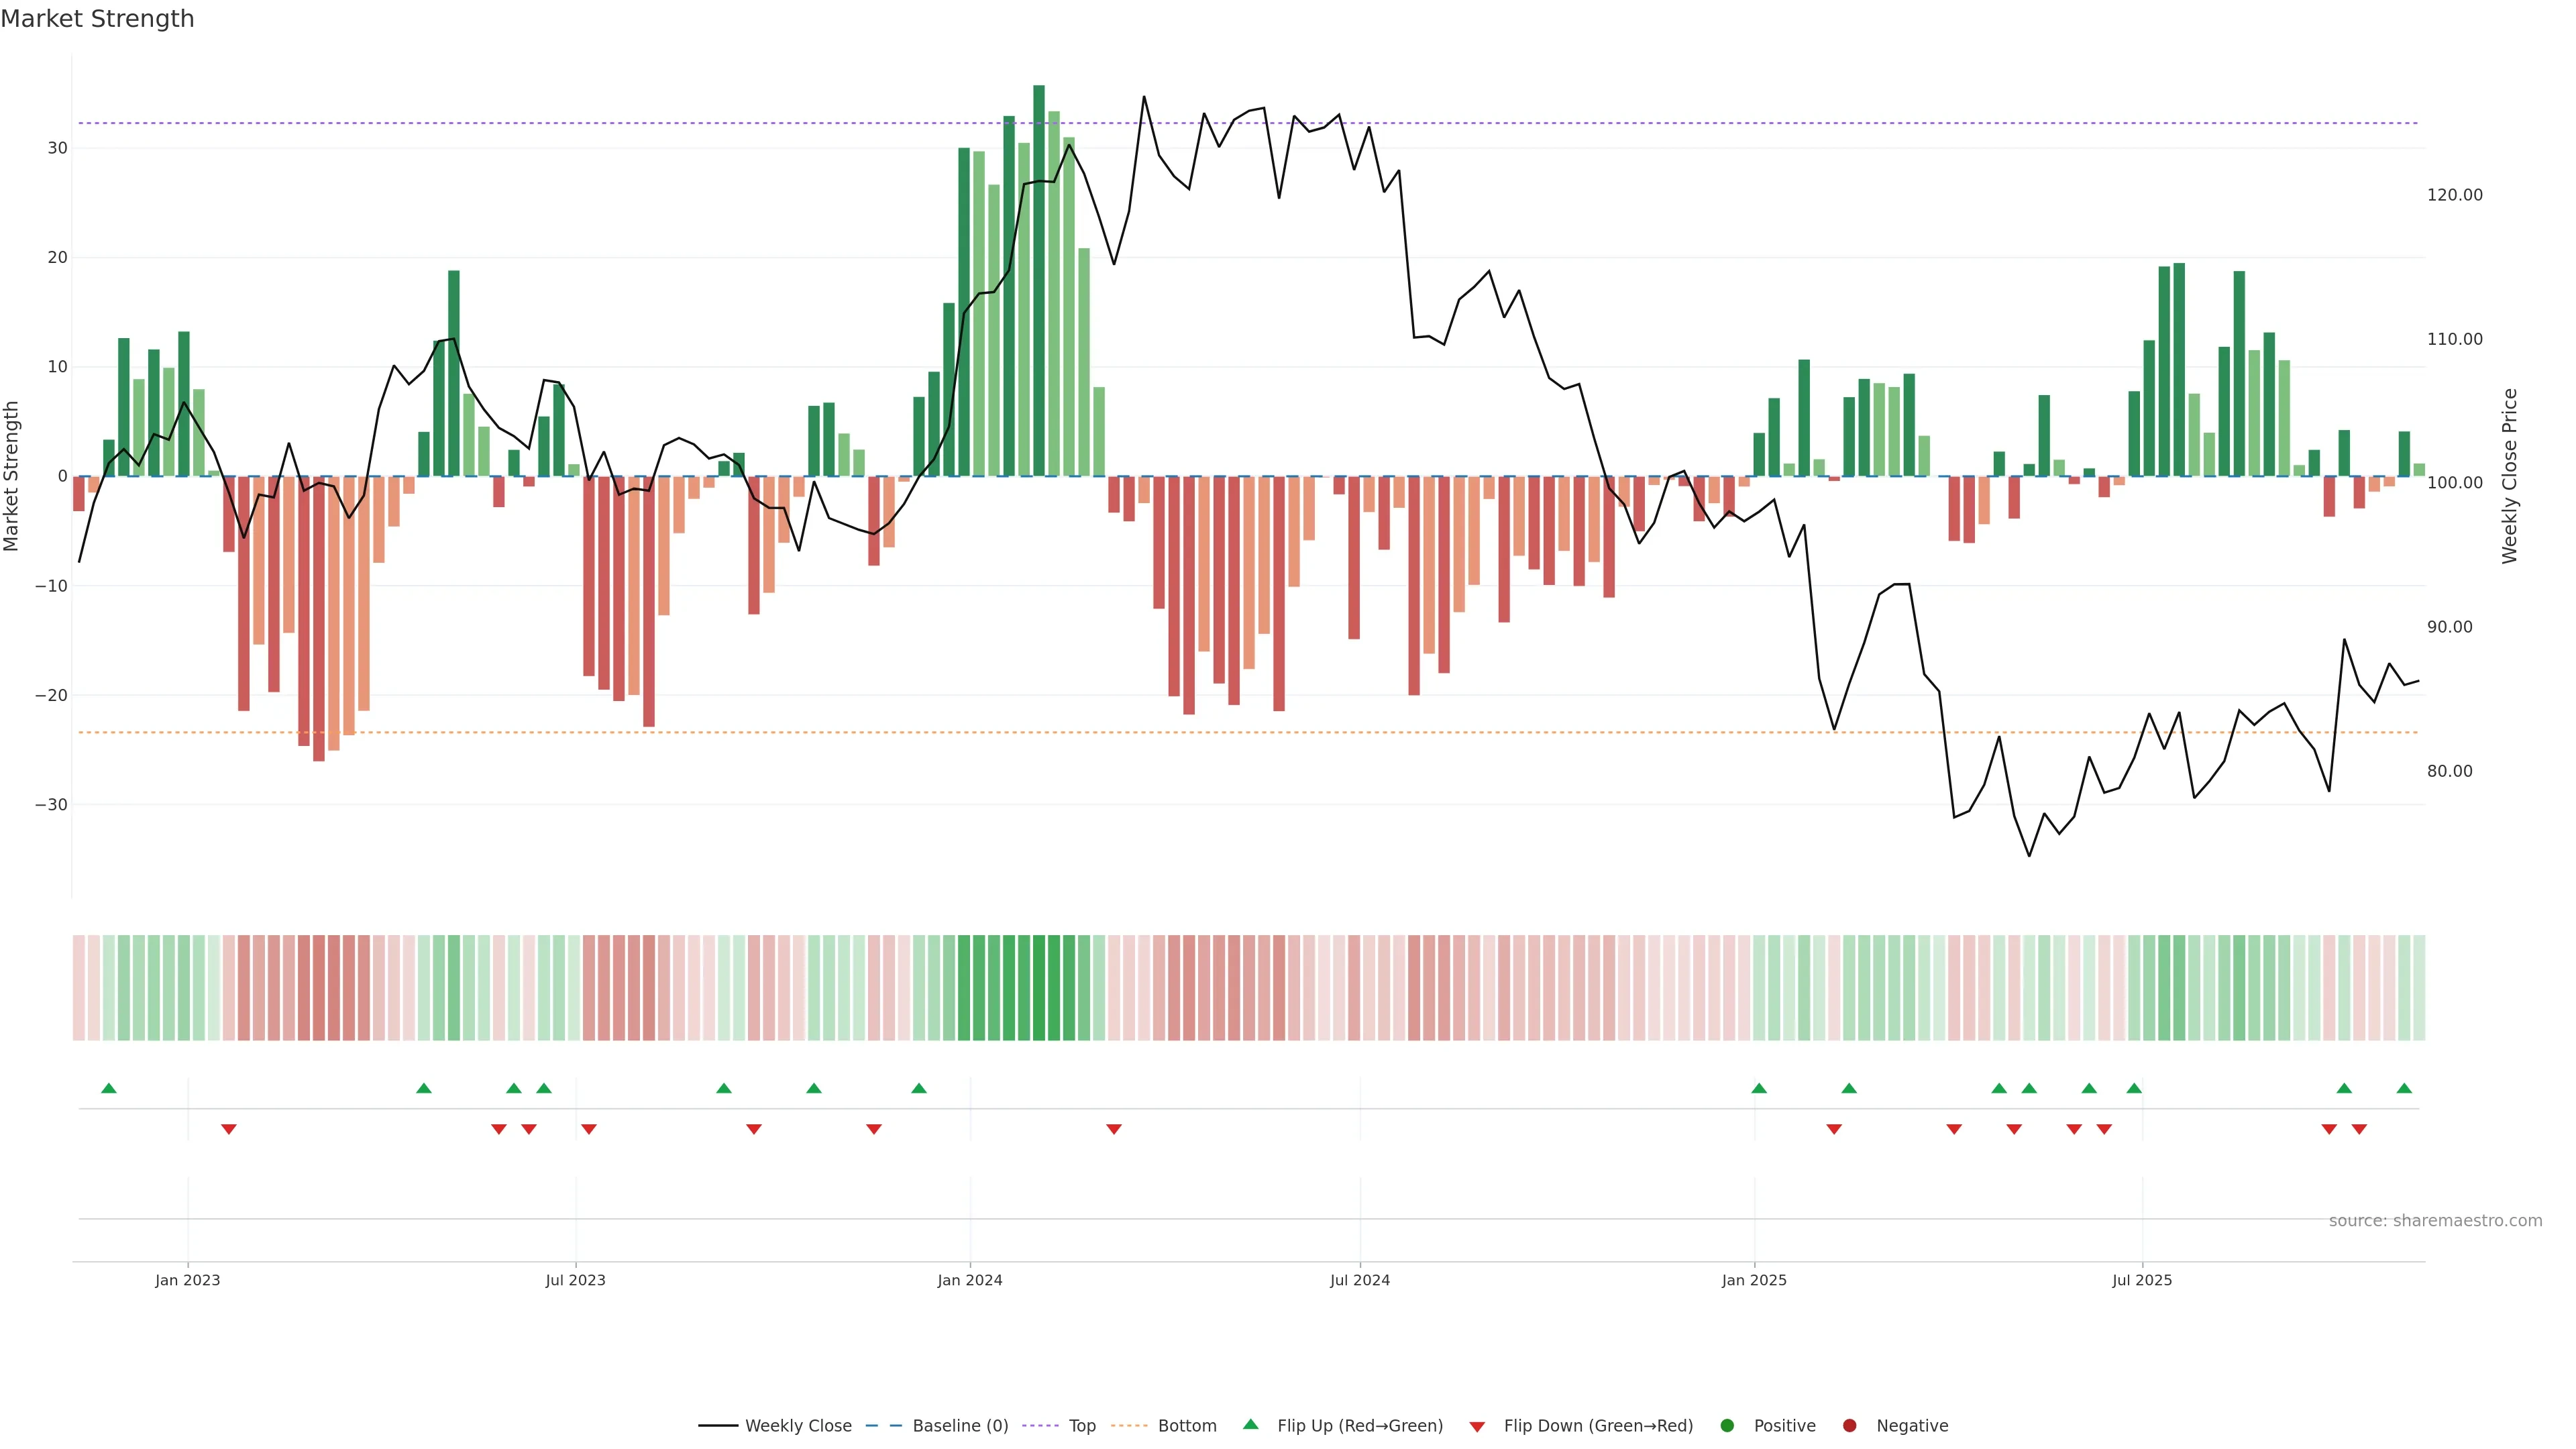Click the 120.00 price axis tick label
Screen dimensions: 2576x1449
click(x=2454, y=195)
